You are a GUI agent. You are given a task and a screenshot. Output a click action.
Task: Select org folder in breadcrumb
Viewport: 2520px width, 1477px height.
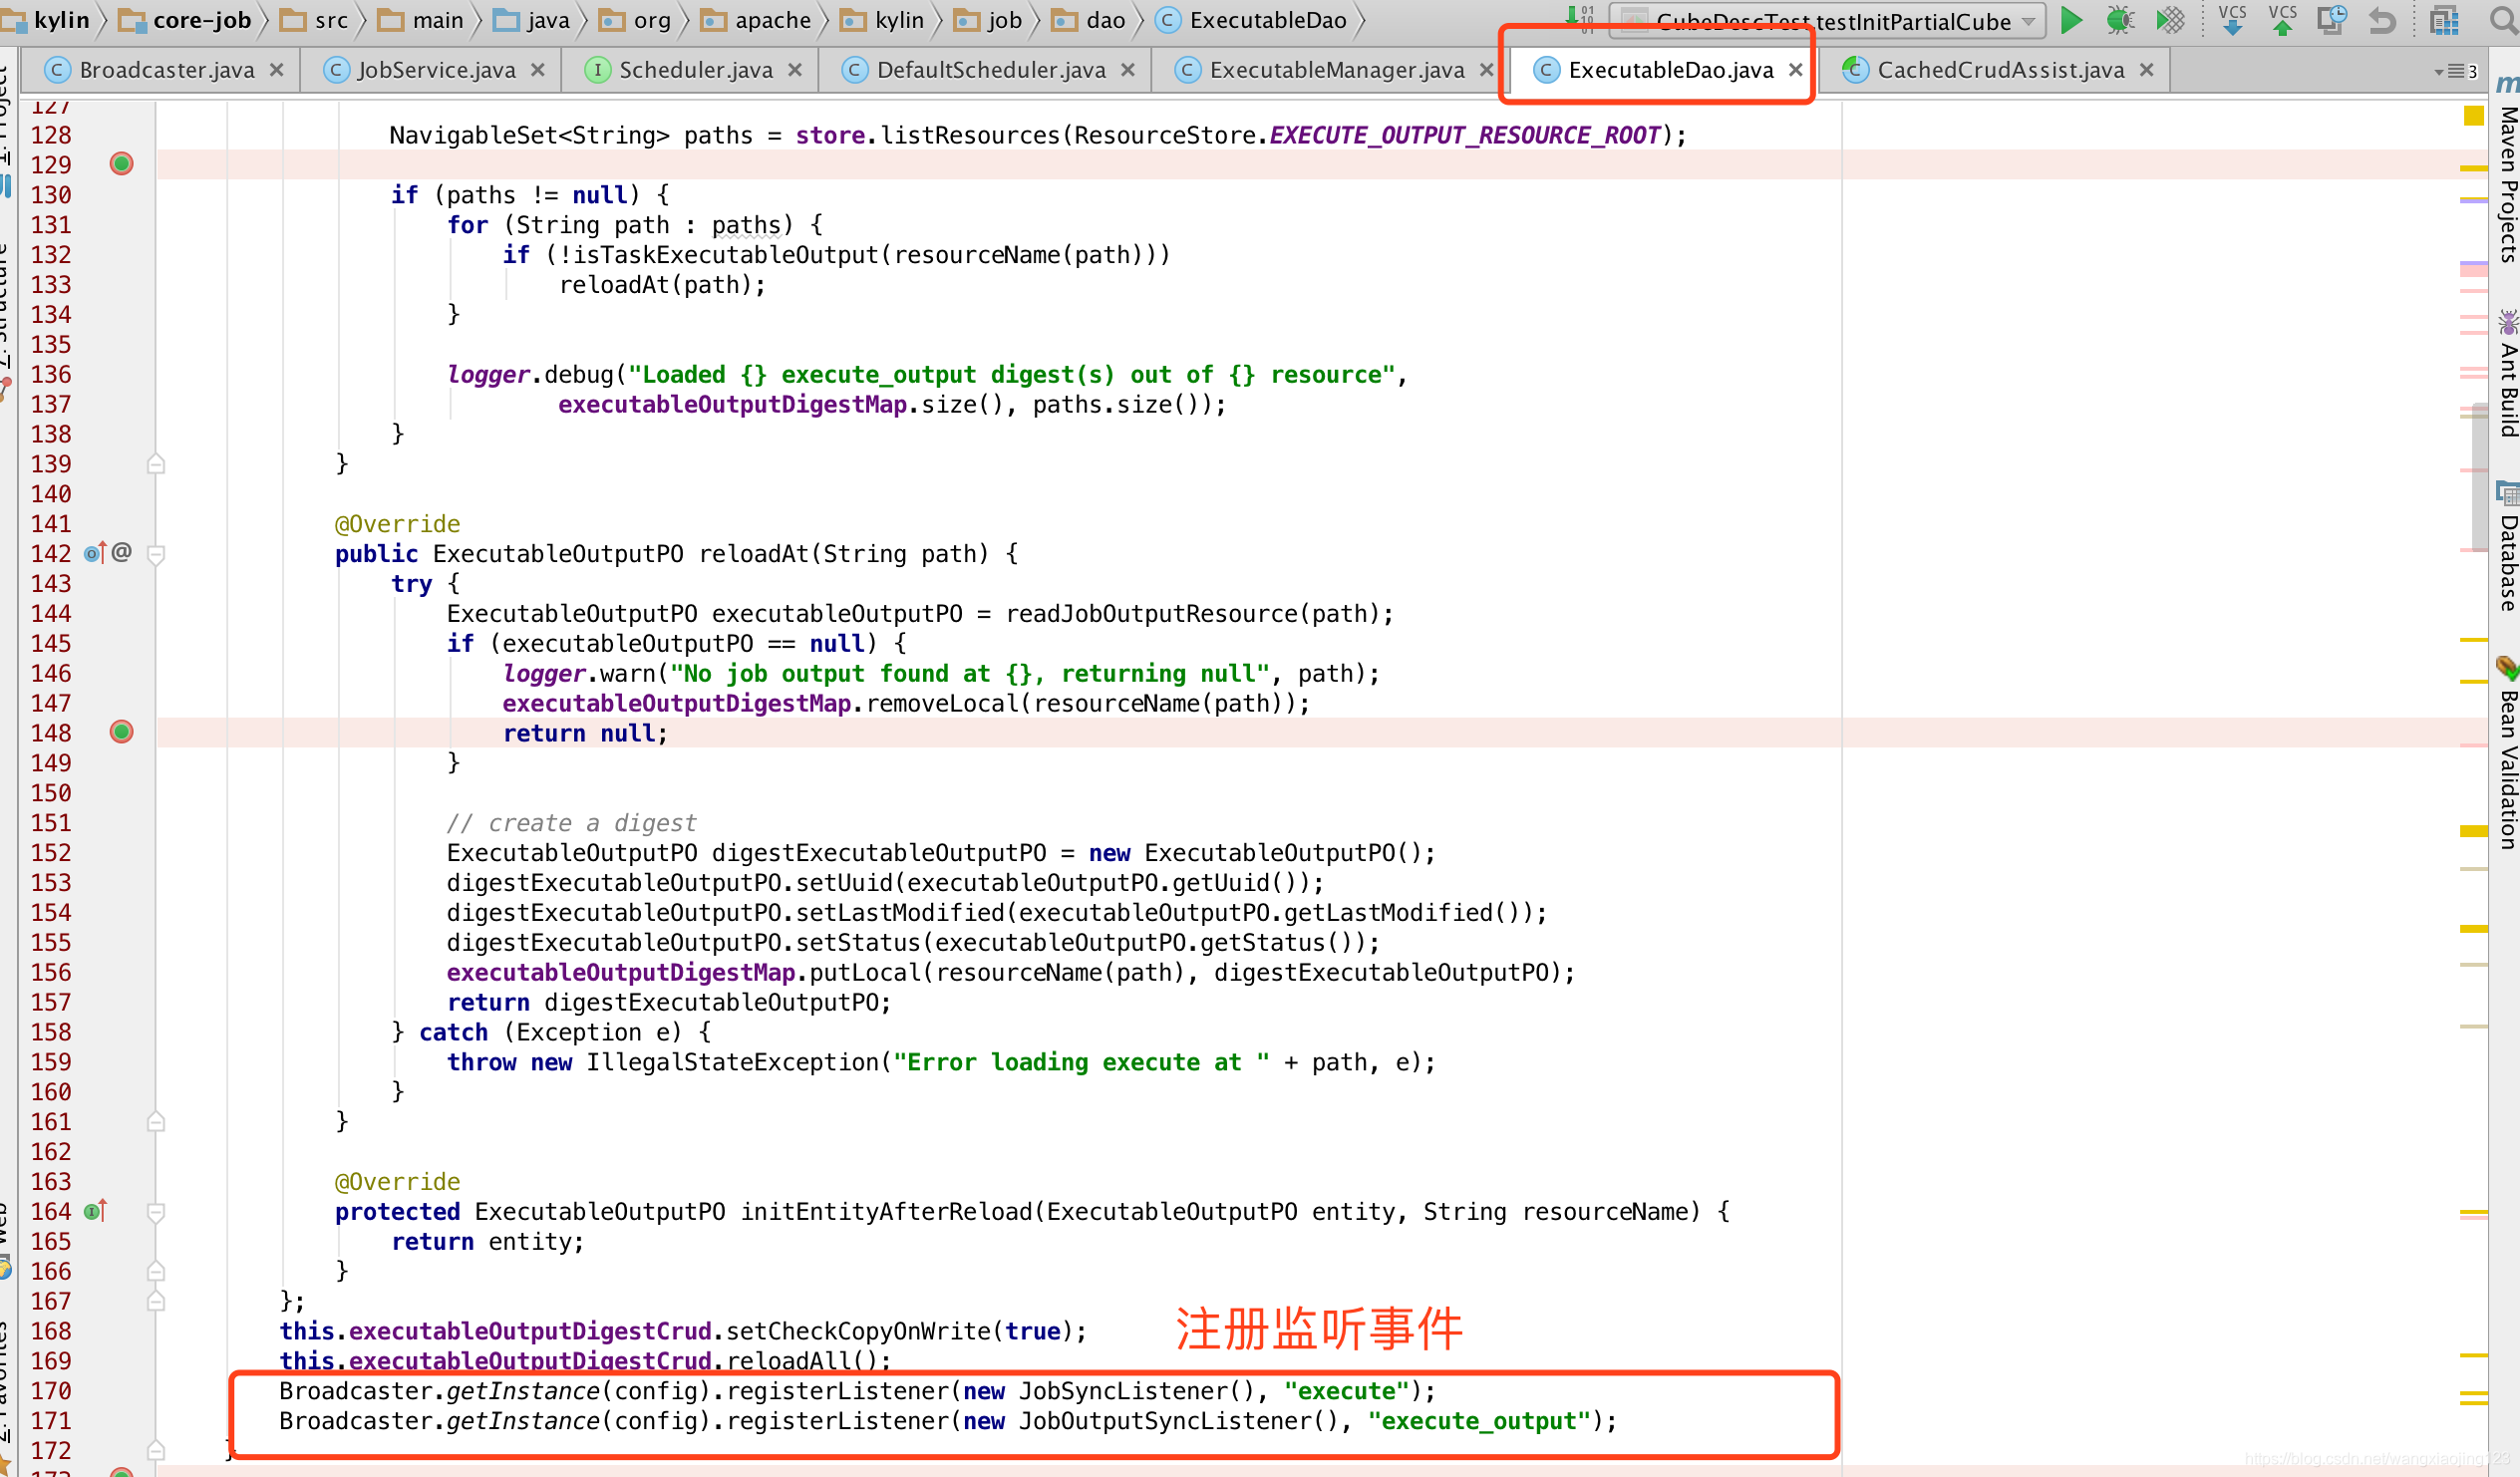[x=636, y=20]
